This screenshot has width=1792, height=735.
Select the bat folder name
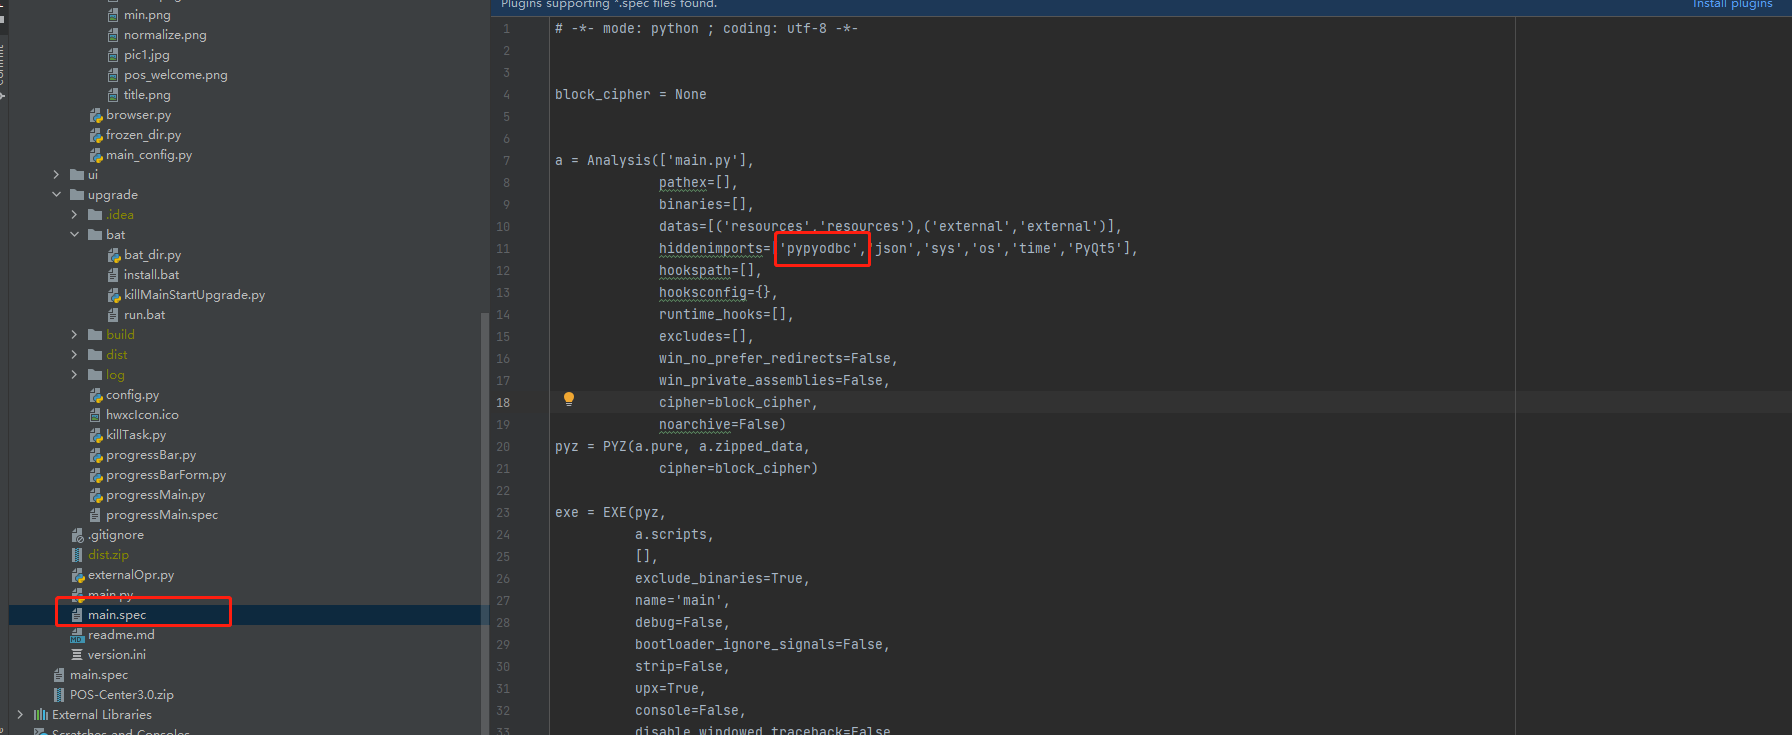coord(116,235)
